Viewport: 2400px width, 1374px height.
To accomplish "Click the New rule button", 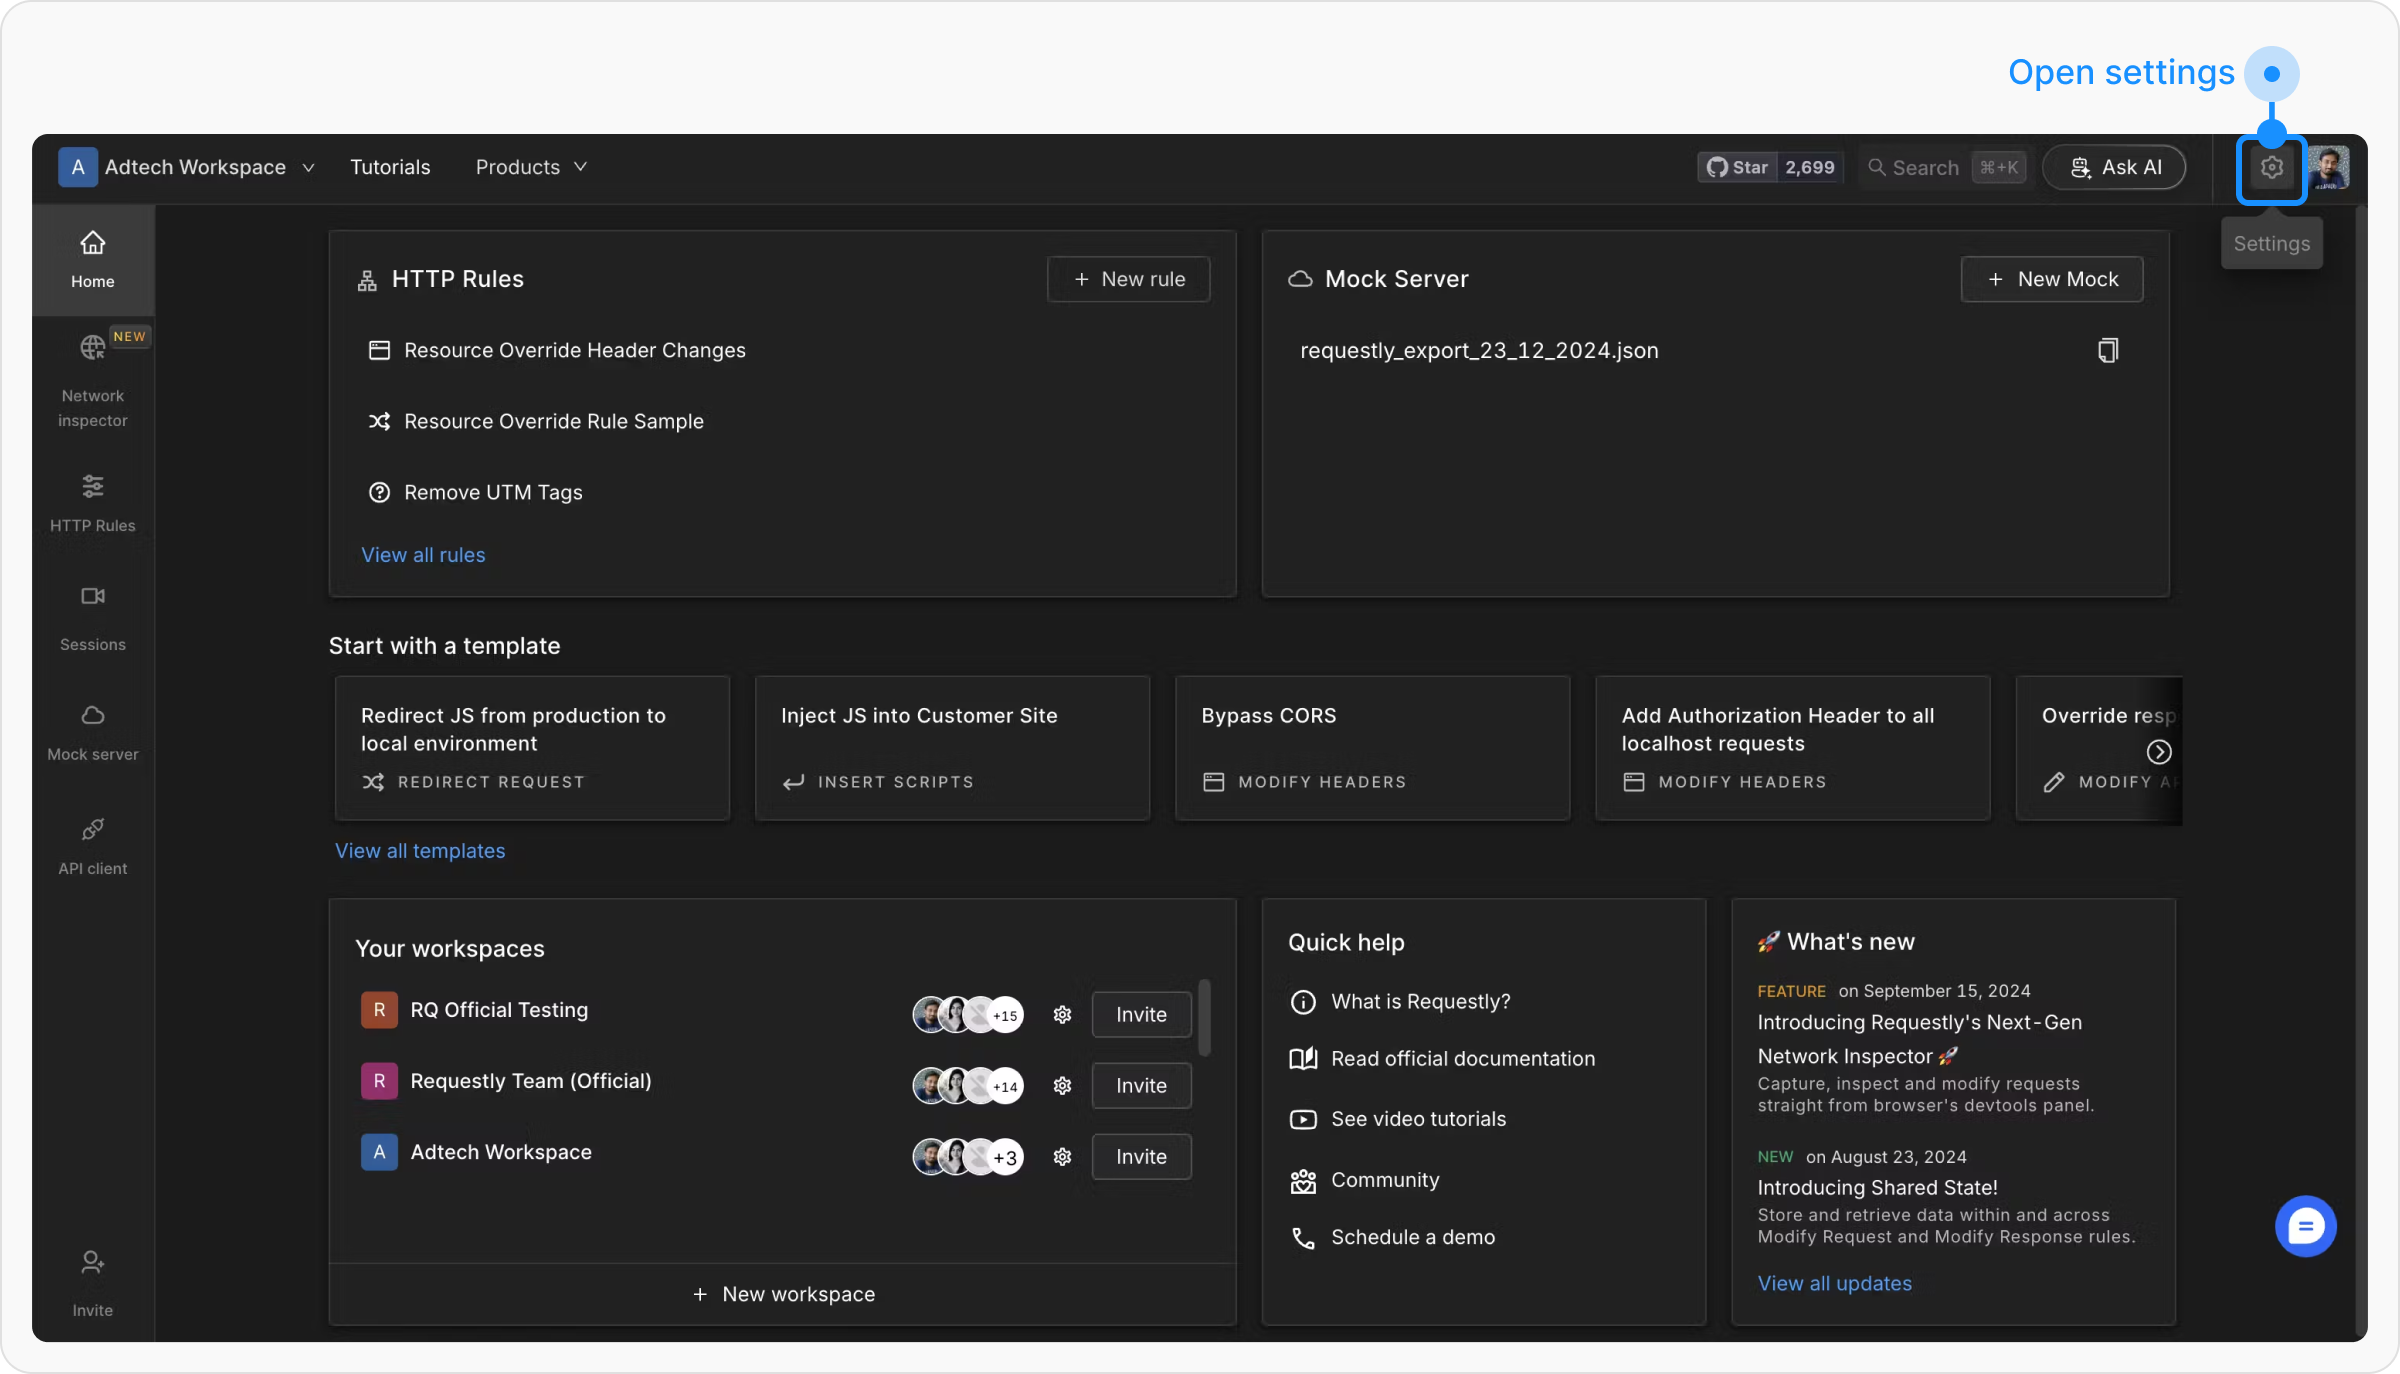I will [1128, 279].
